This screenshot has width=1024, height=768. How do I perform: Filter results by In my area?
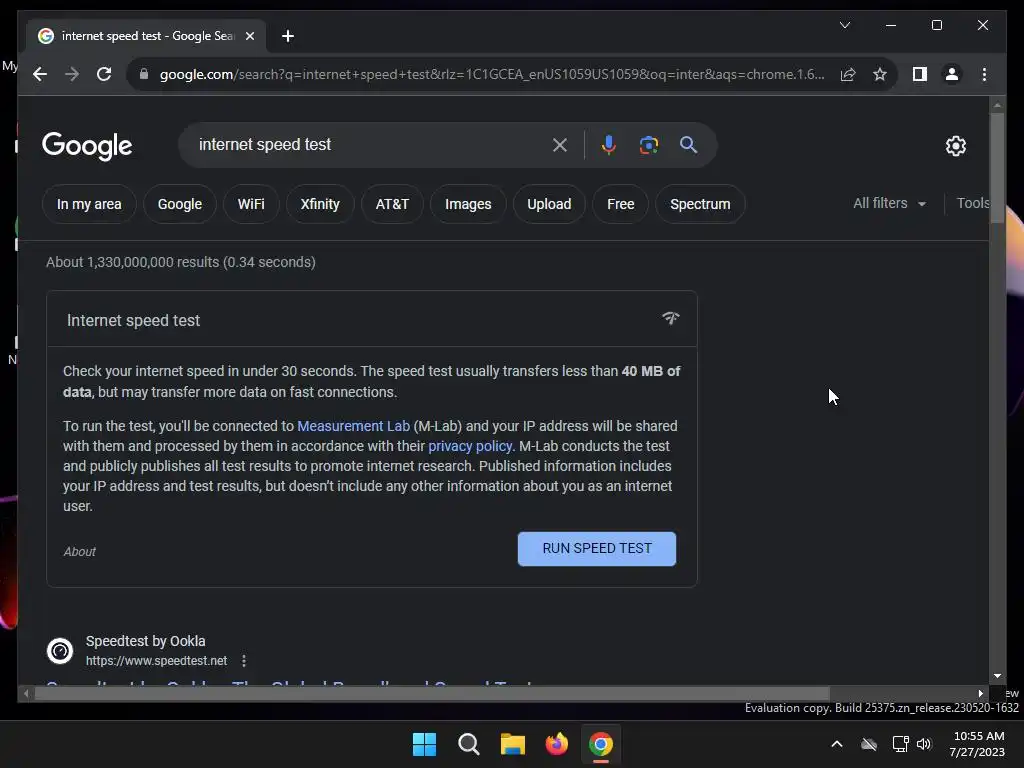(89, 204)
